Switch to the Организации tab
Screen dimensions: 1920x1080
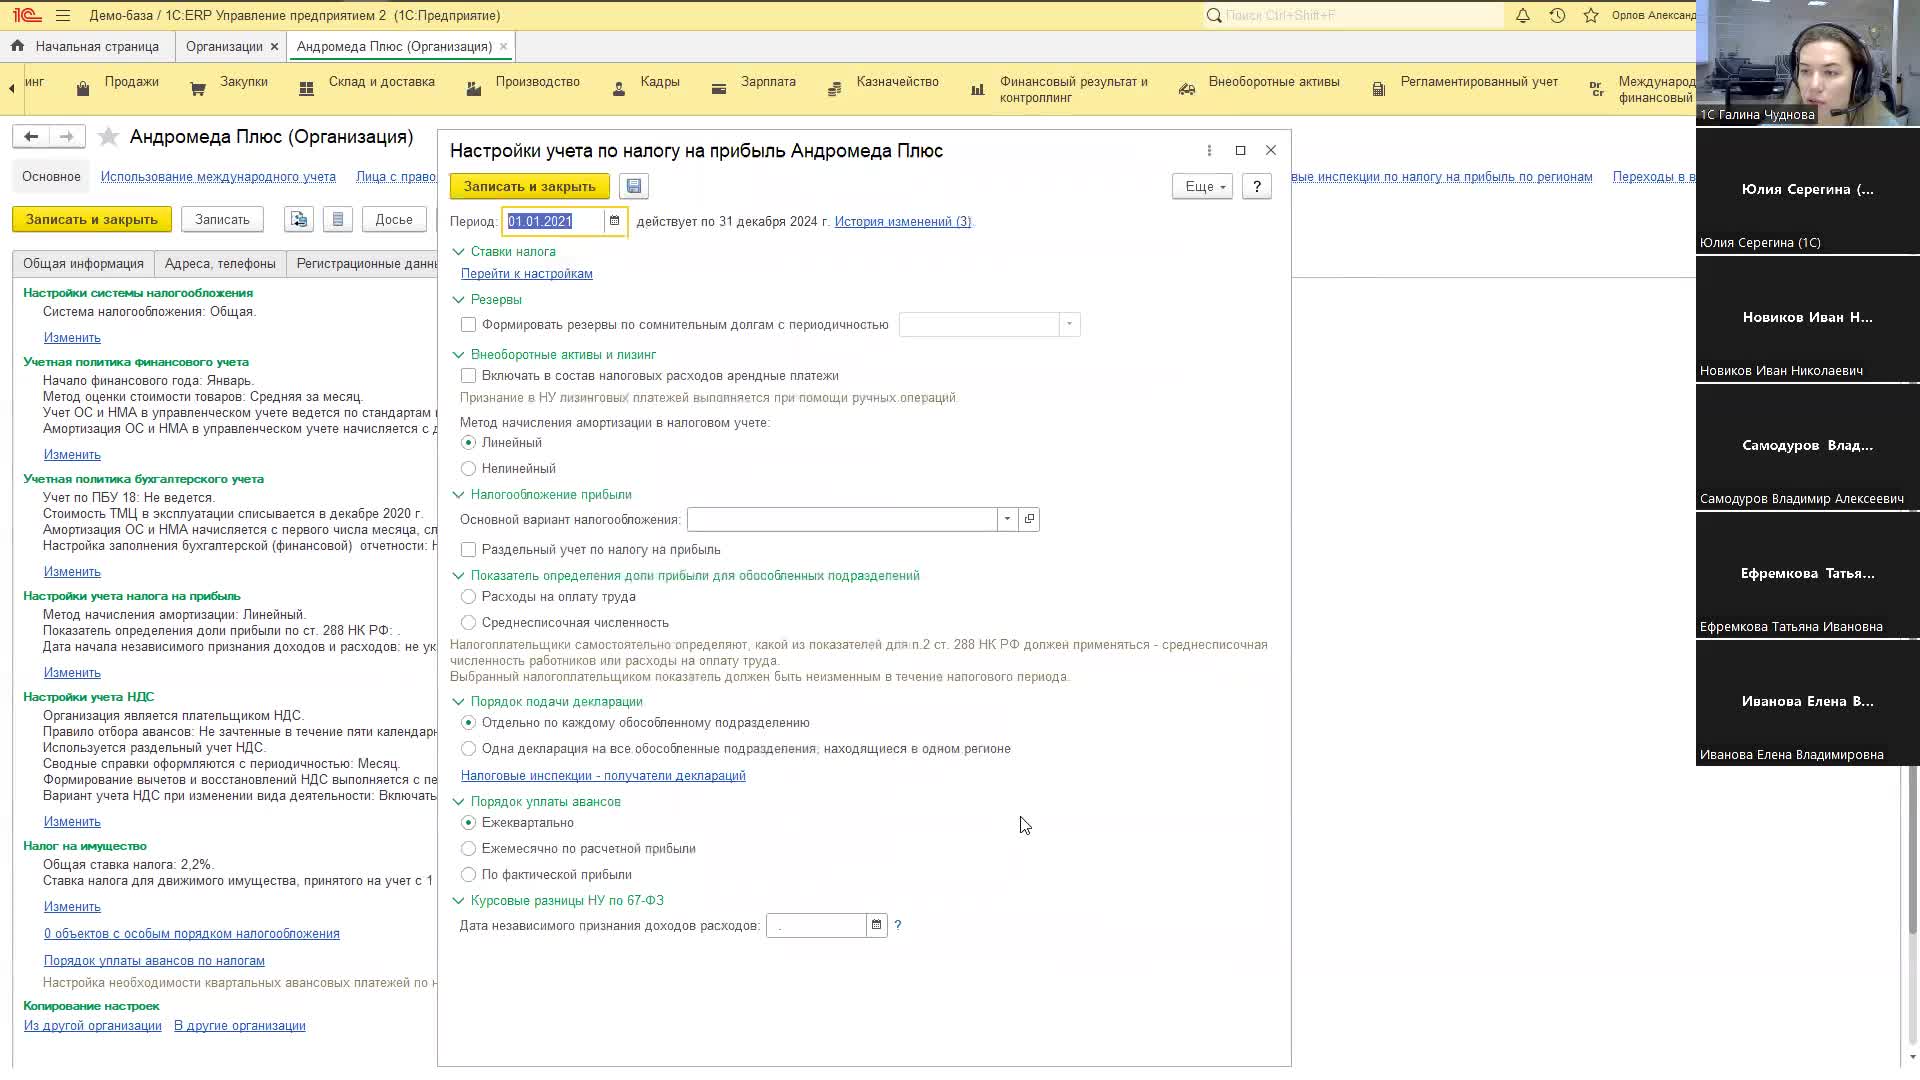(x=224, y=47)
